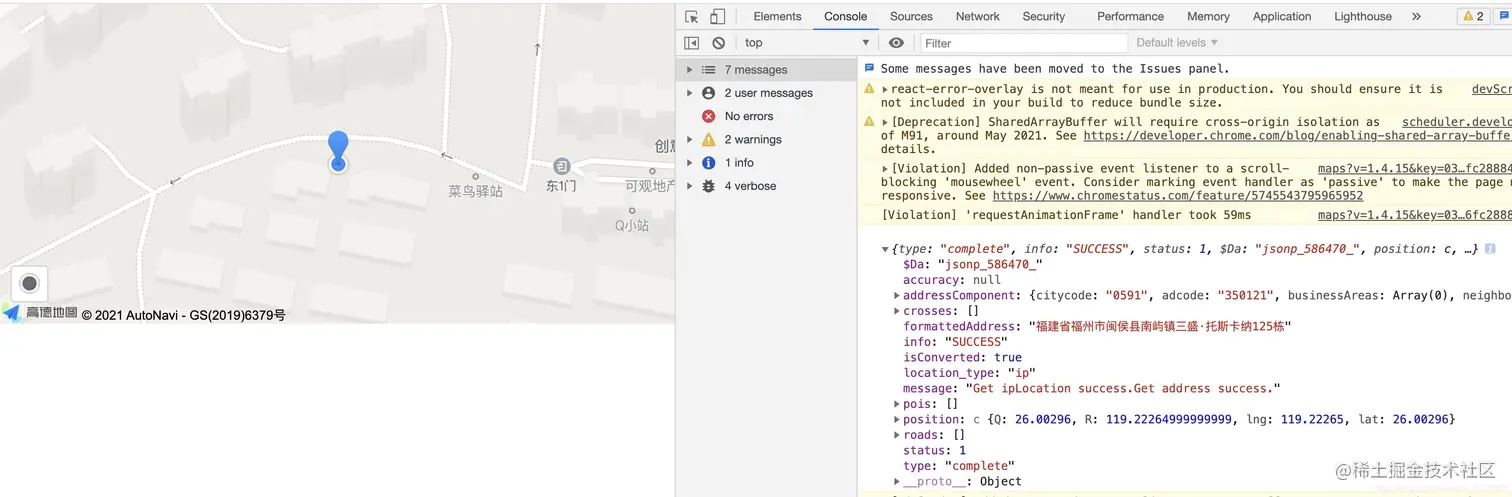
Task: Activate the inspect element picker icon
Action: (691, 16)
